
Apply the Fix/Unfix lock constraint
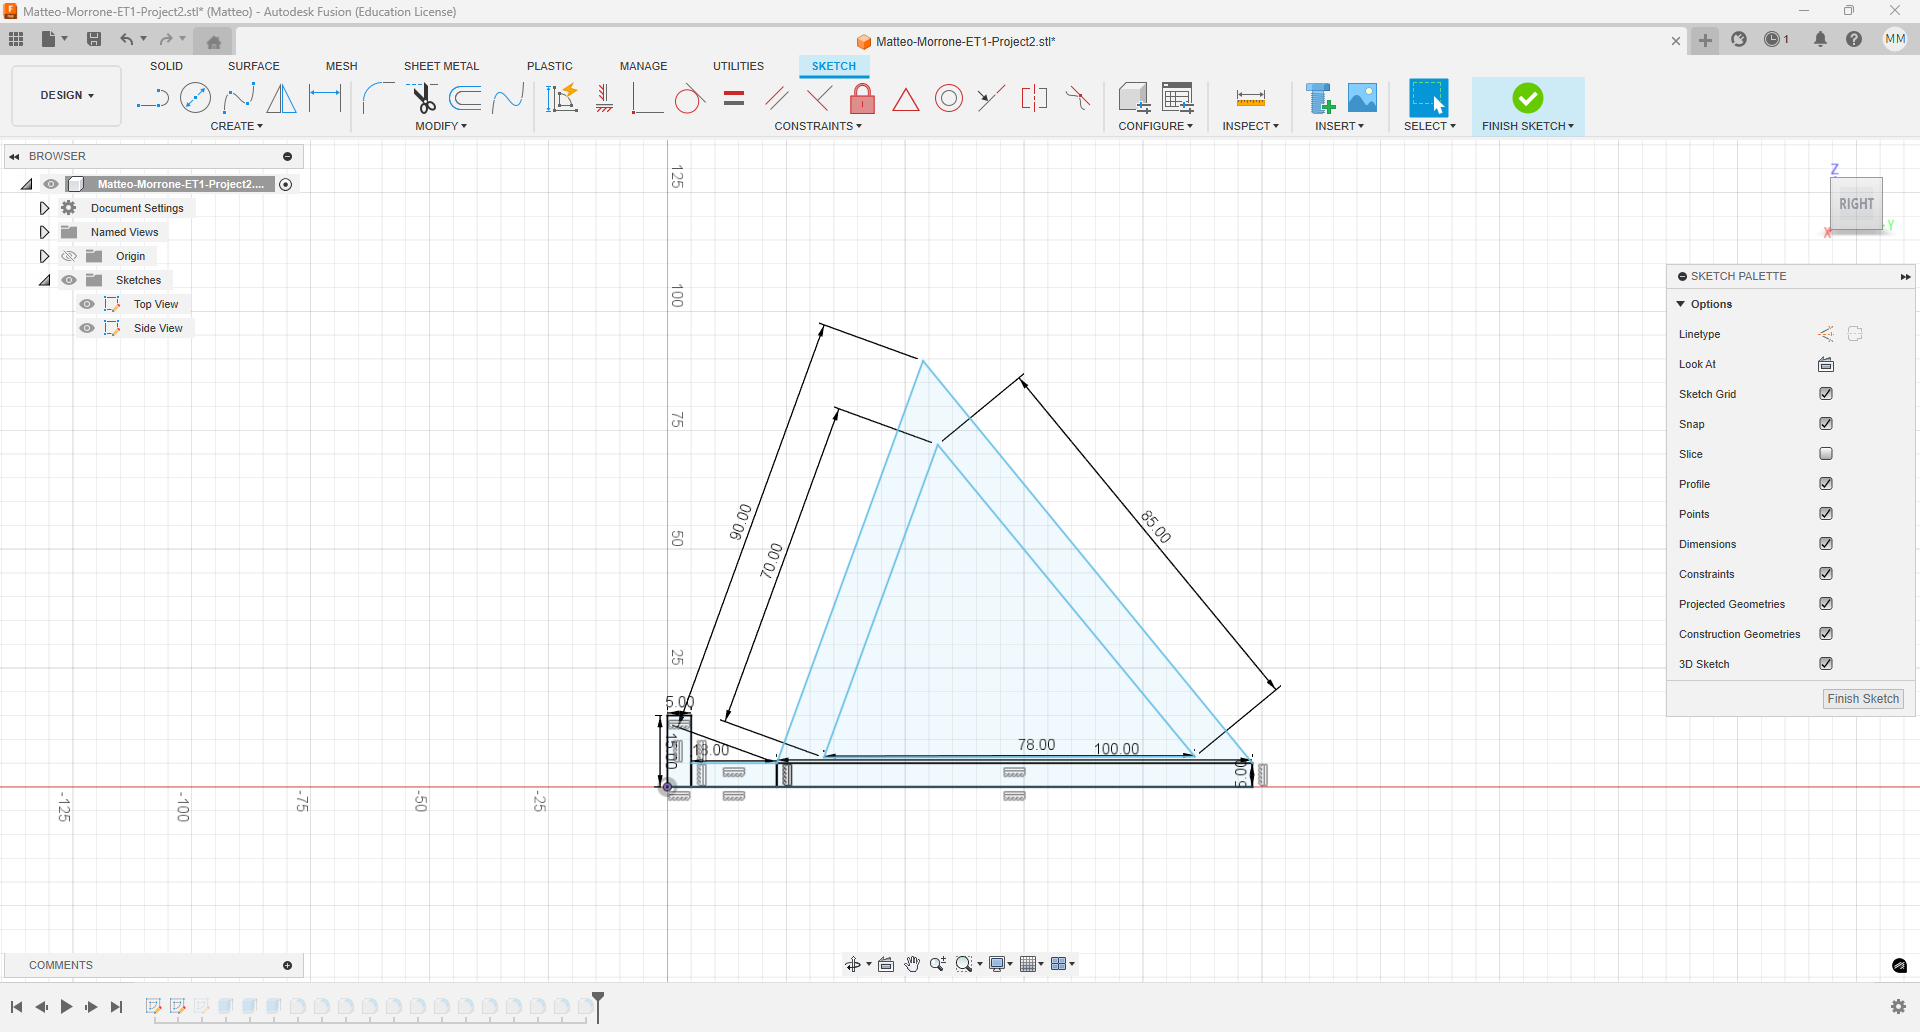tap(862, 98)
